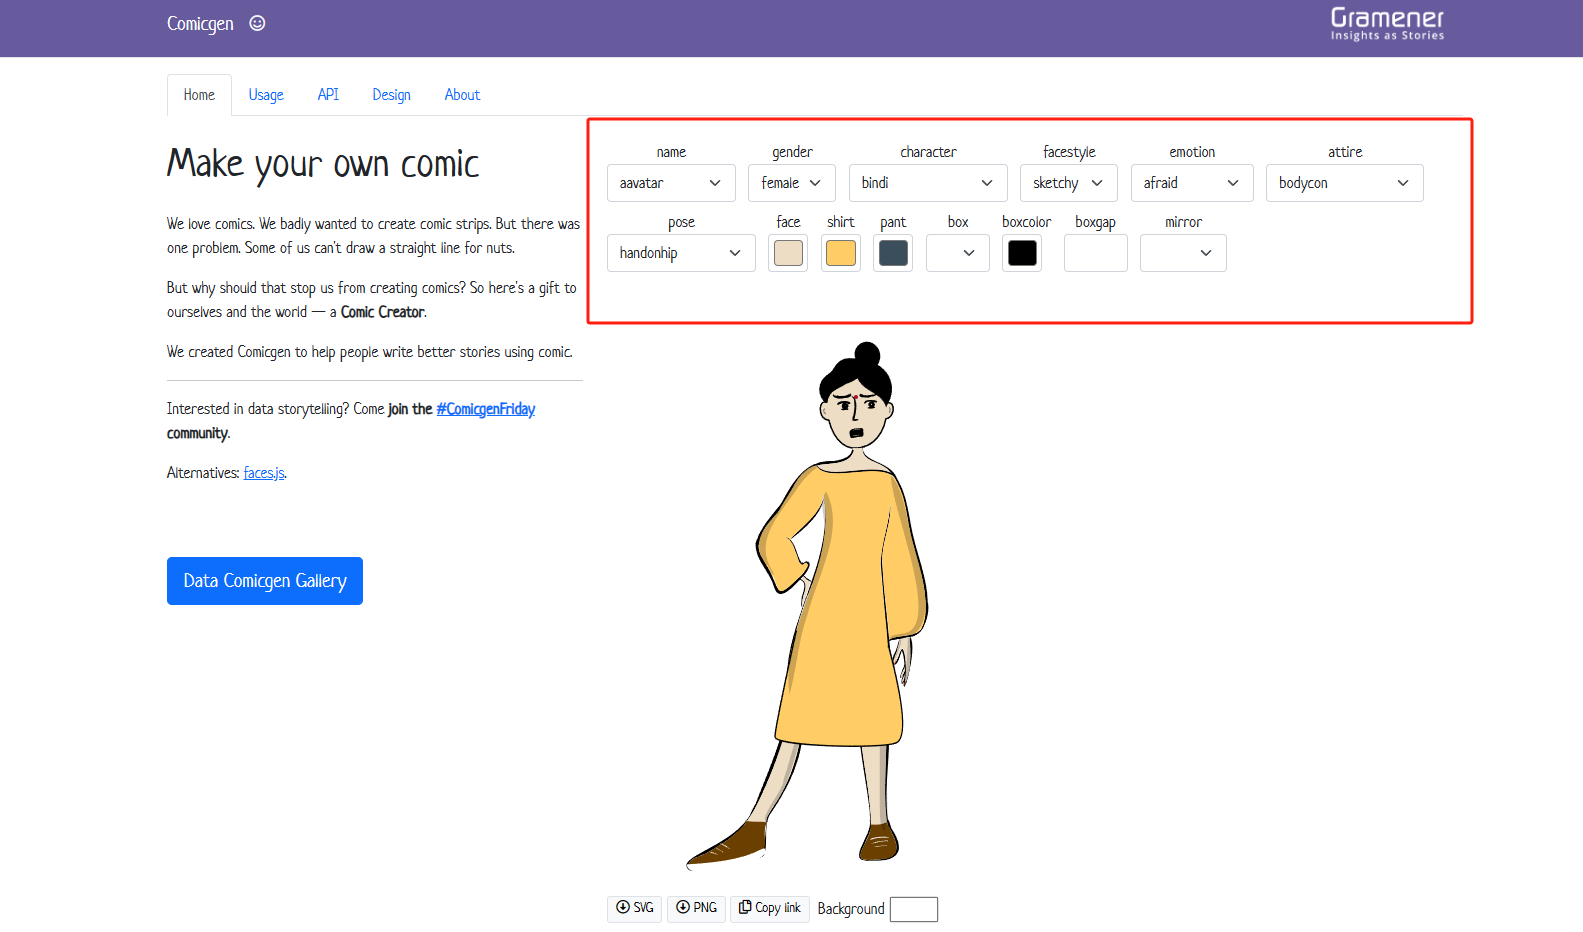Image resolution: width=1583 pixels, height=932 pixels.
Task: Switch to the Design tab
Action: click(x=391, y=95)
